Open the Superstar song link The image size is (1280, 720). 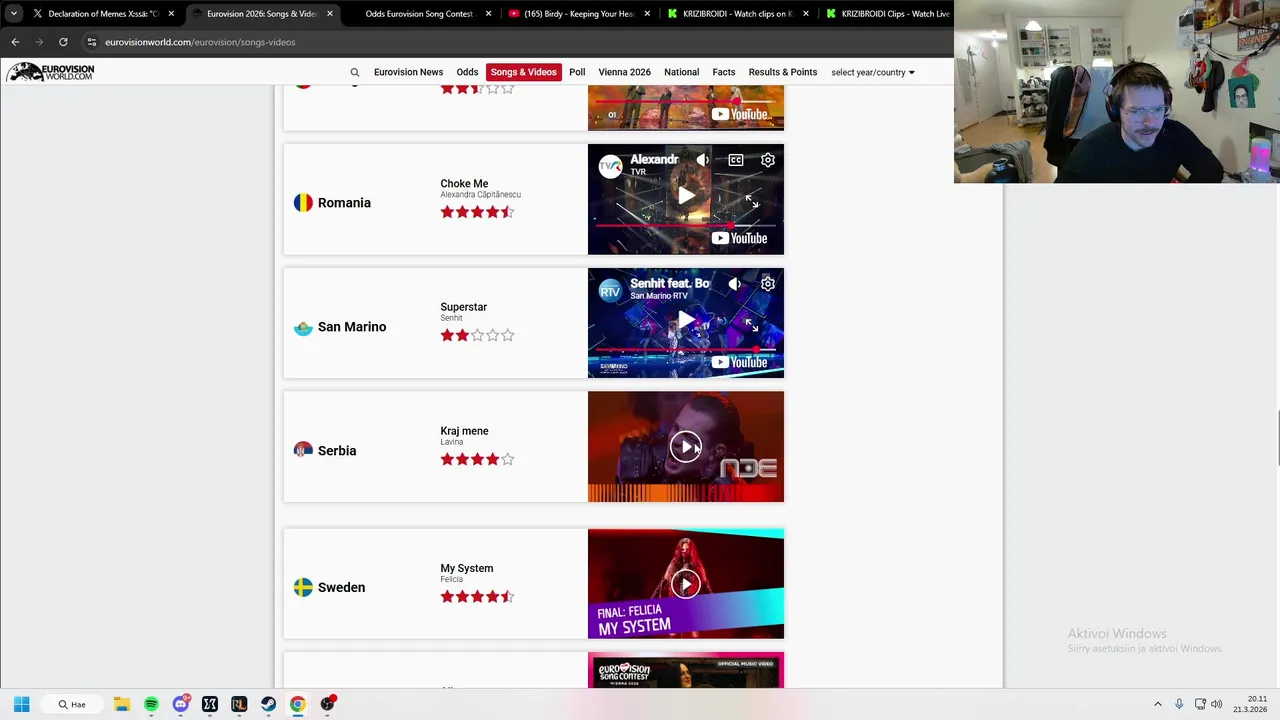(x=463, y=307)
